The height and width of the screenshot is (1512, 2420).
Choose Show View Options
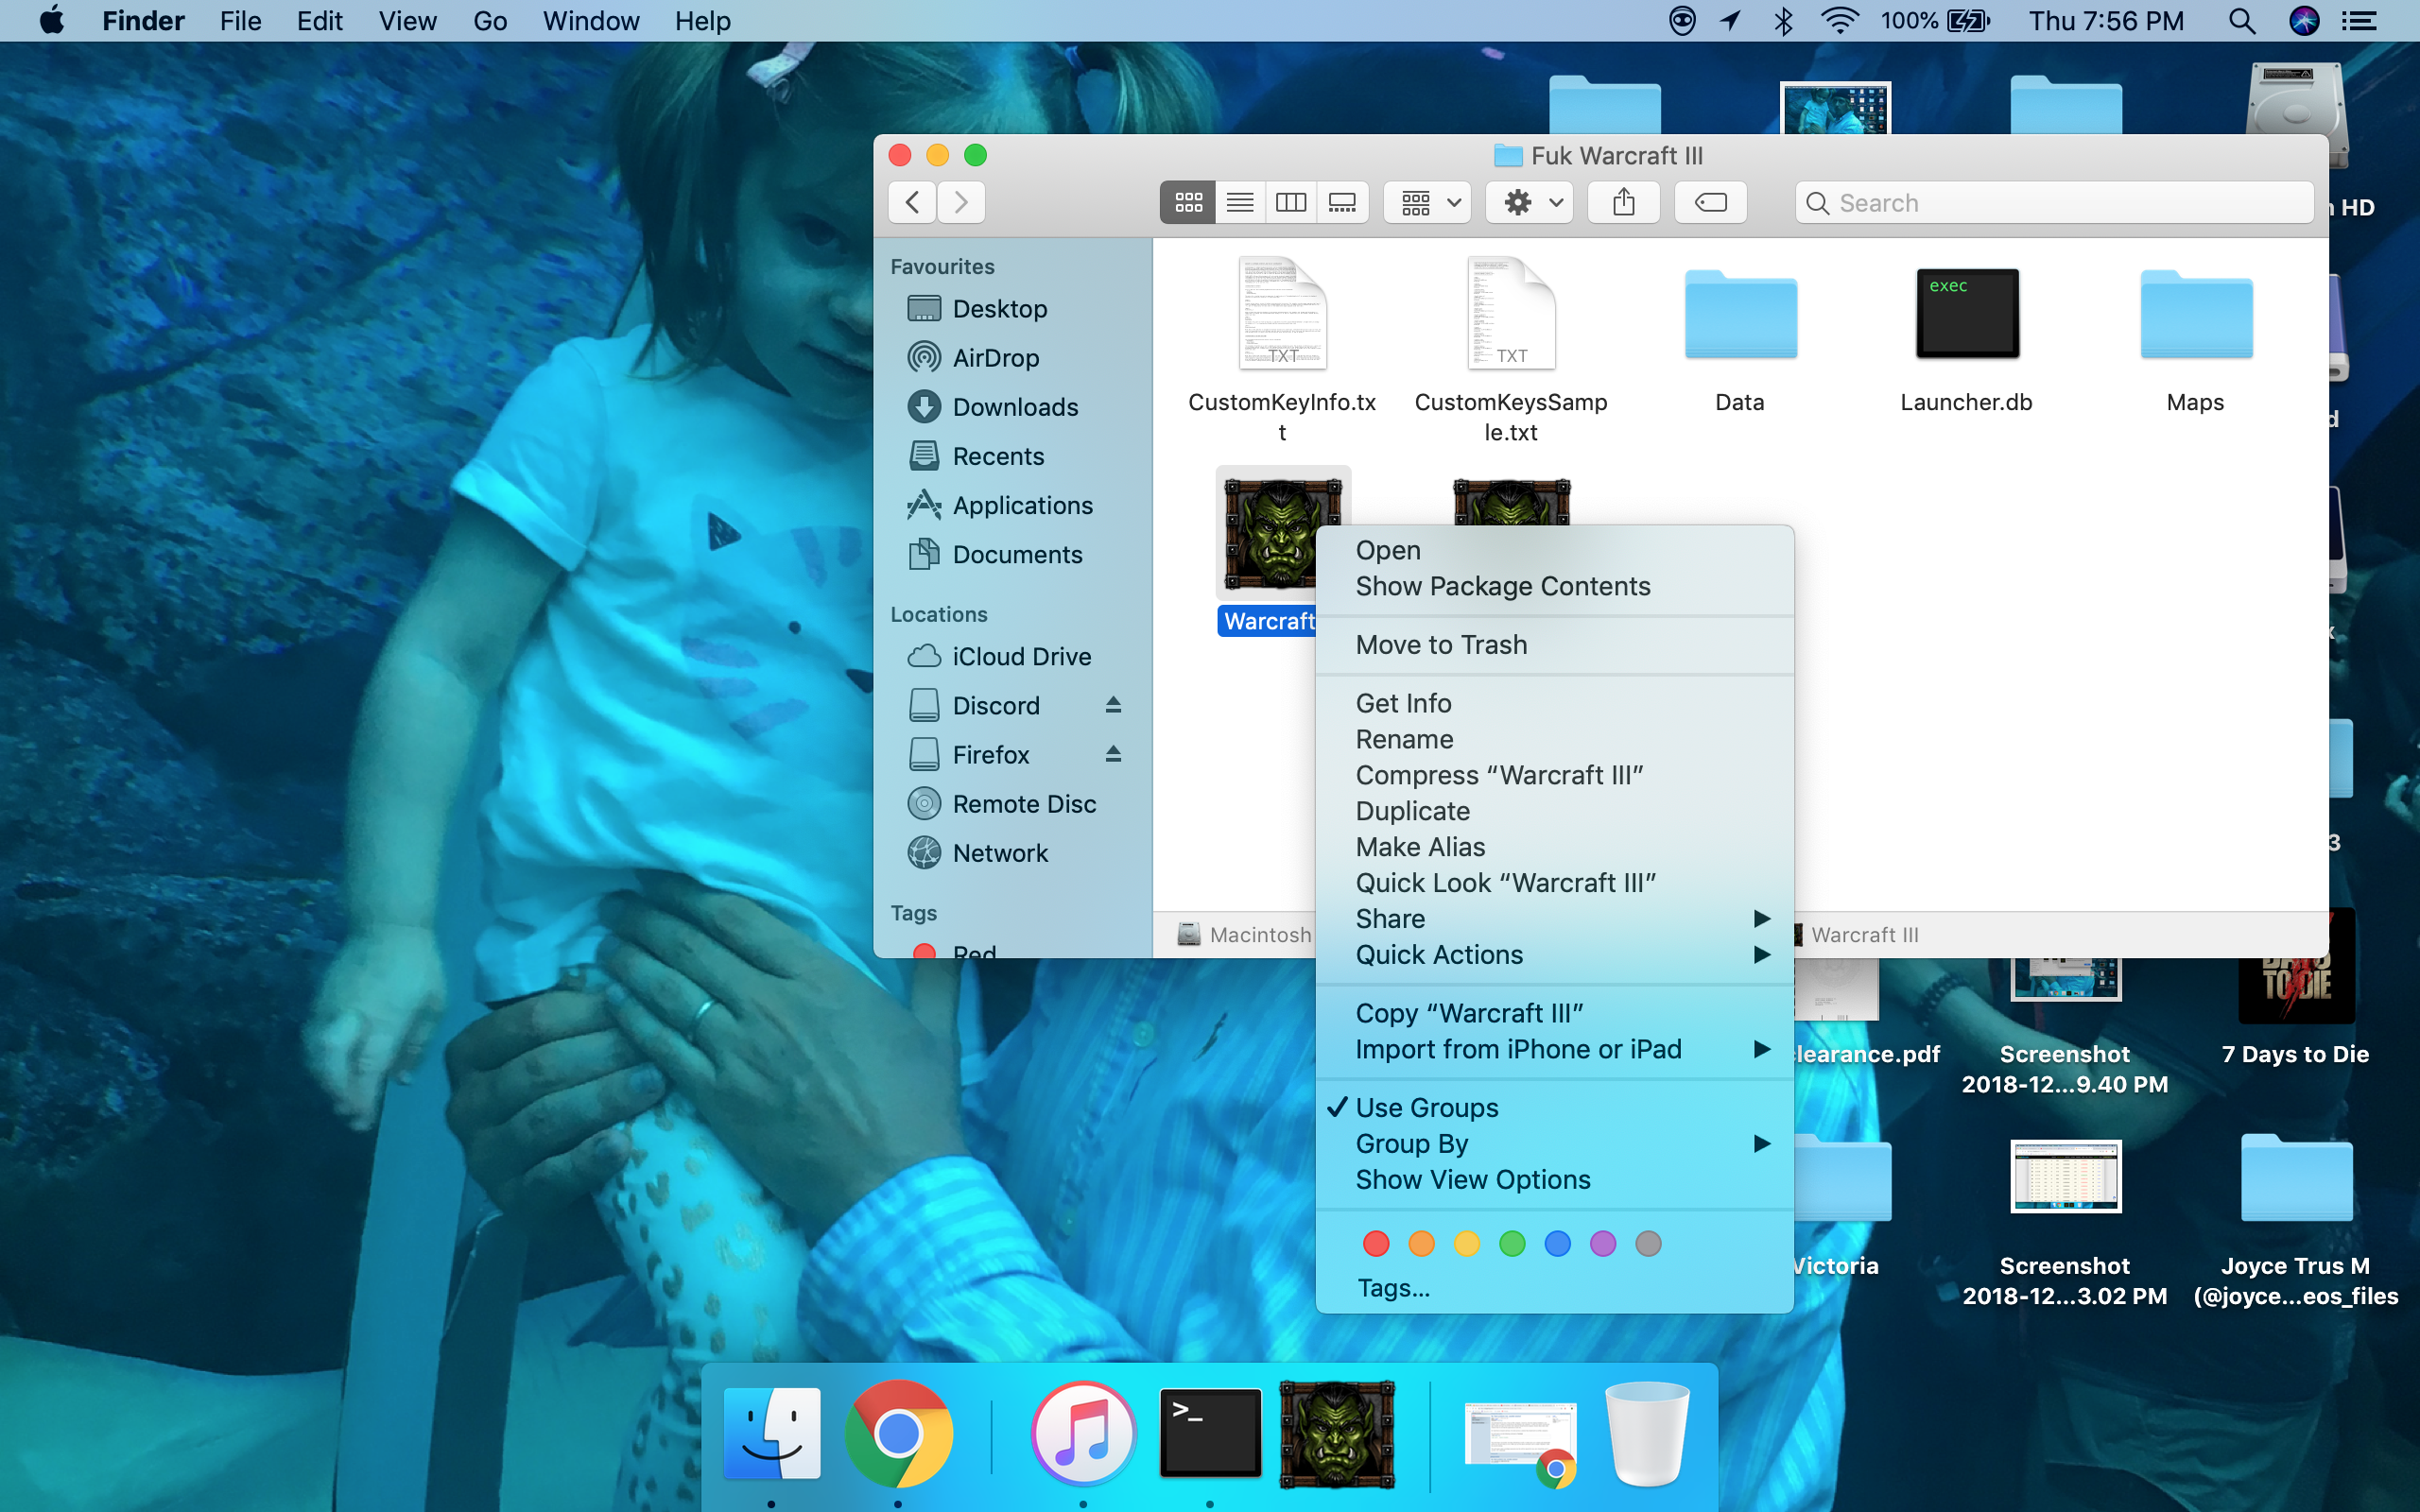(1555, 1180)
